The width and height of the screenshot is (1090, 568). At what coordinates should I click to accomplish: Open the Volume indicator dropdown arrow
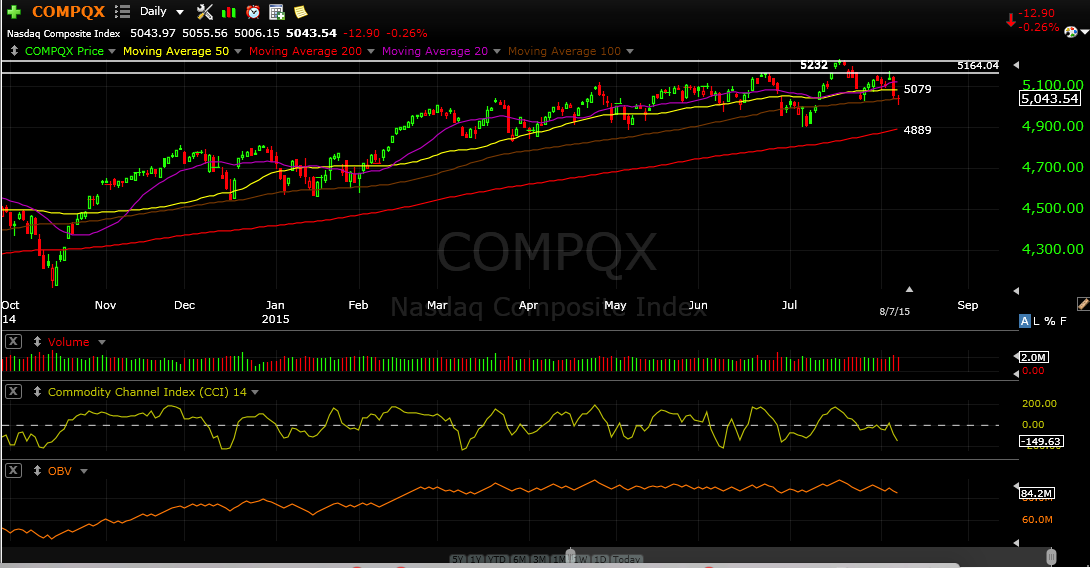click(101, 343)
